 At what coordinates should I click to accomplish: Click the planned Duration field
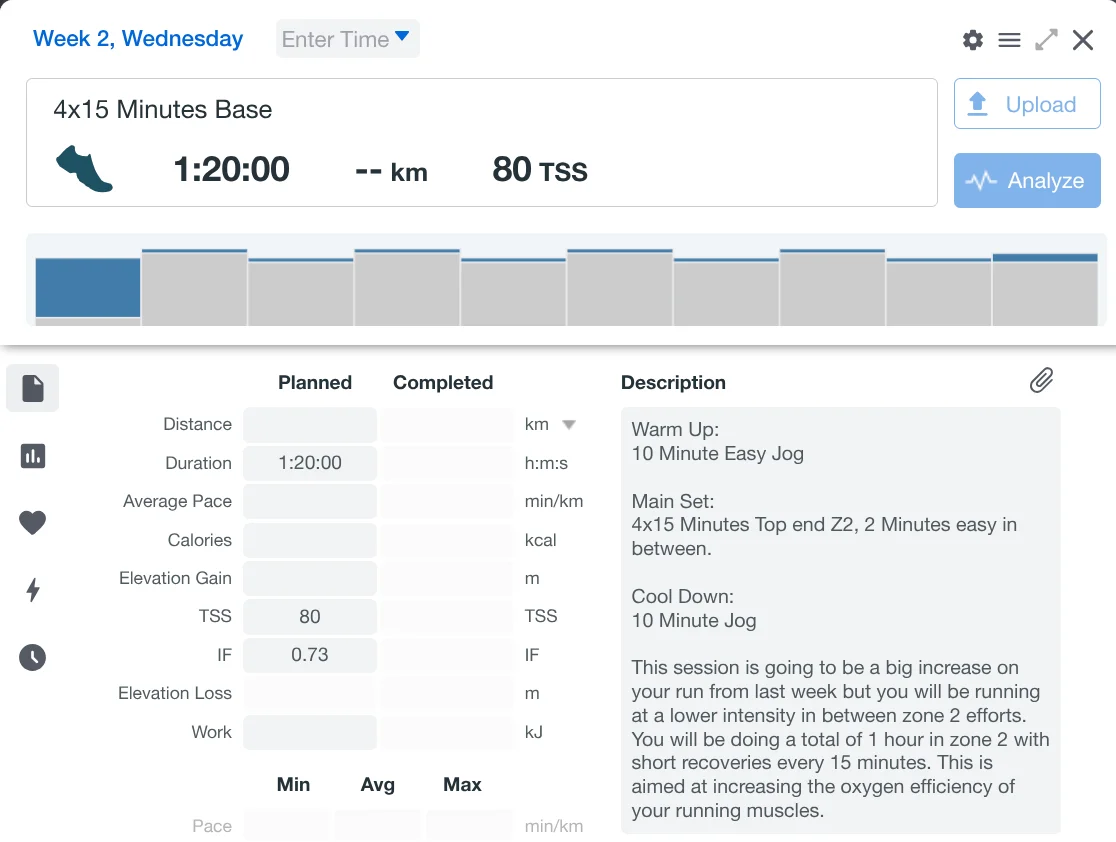[x=310, y=463]
